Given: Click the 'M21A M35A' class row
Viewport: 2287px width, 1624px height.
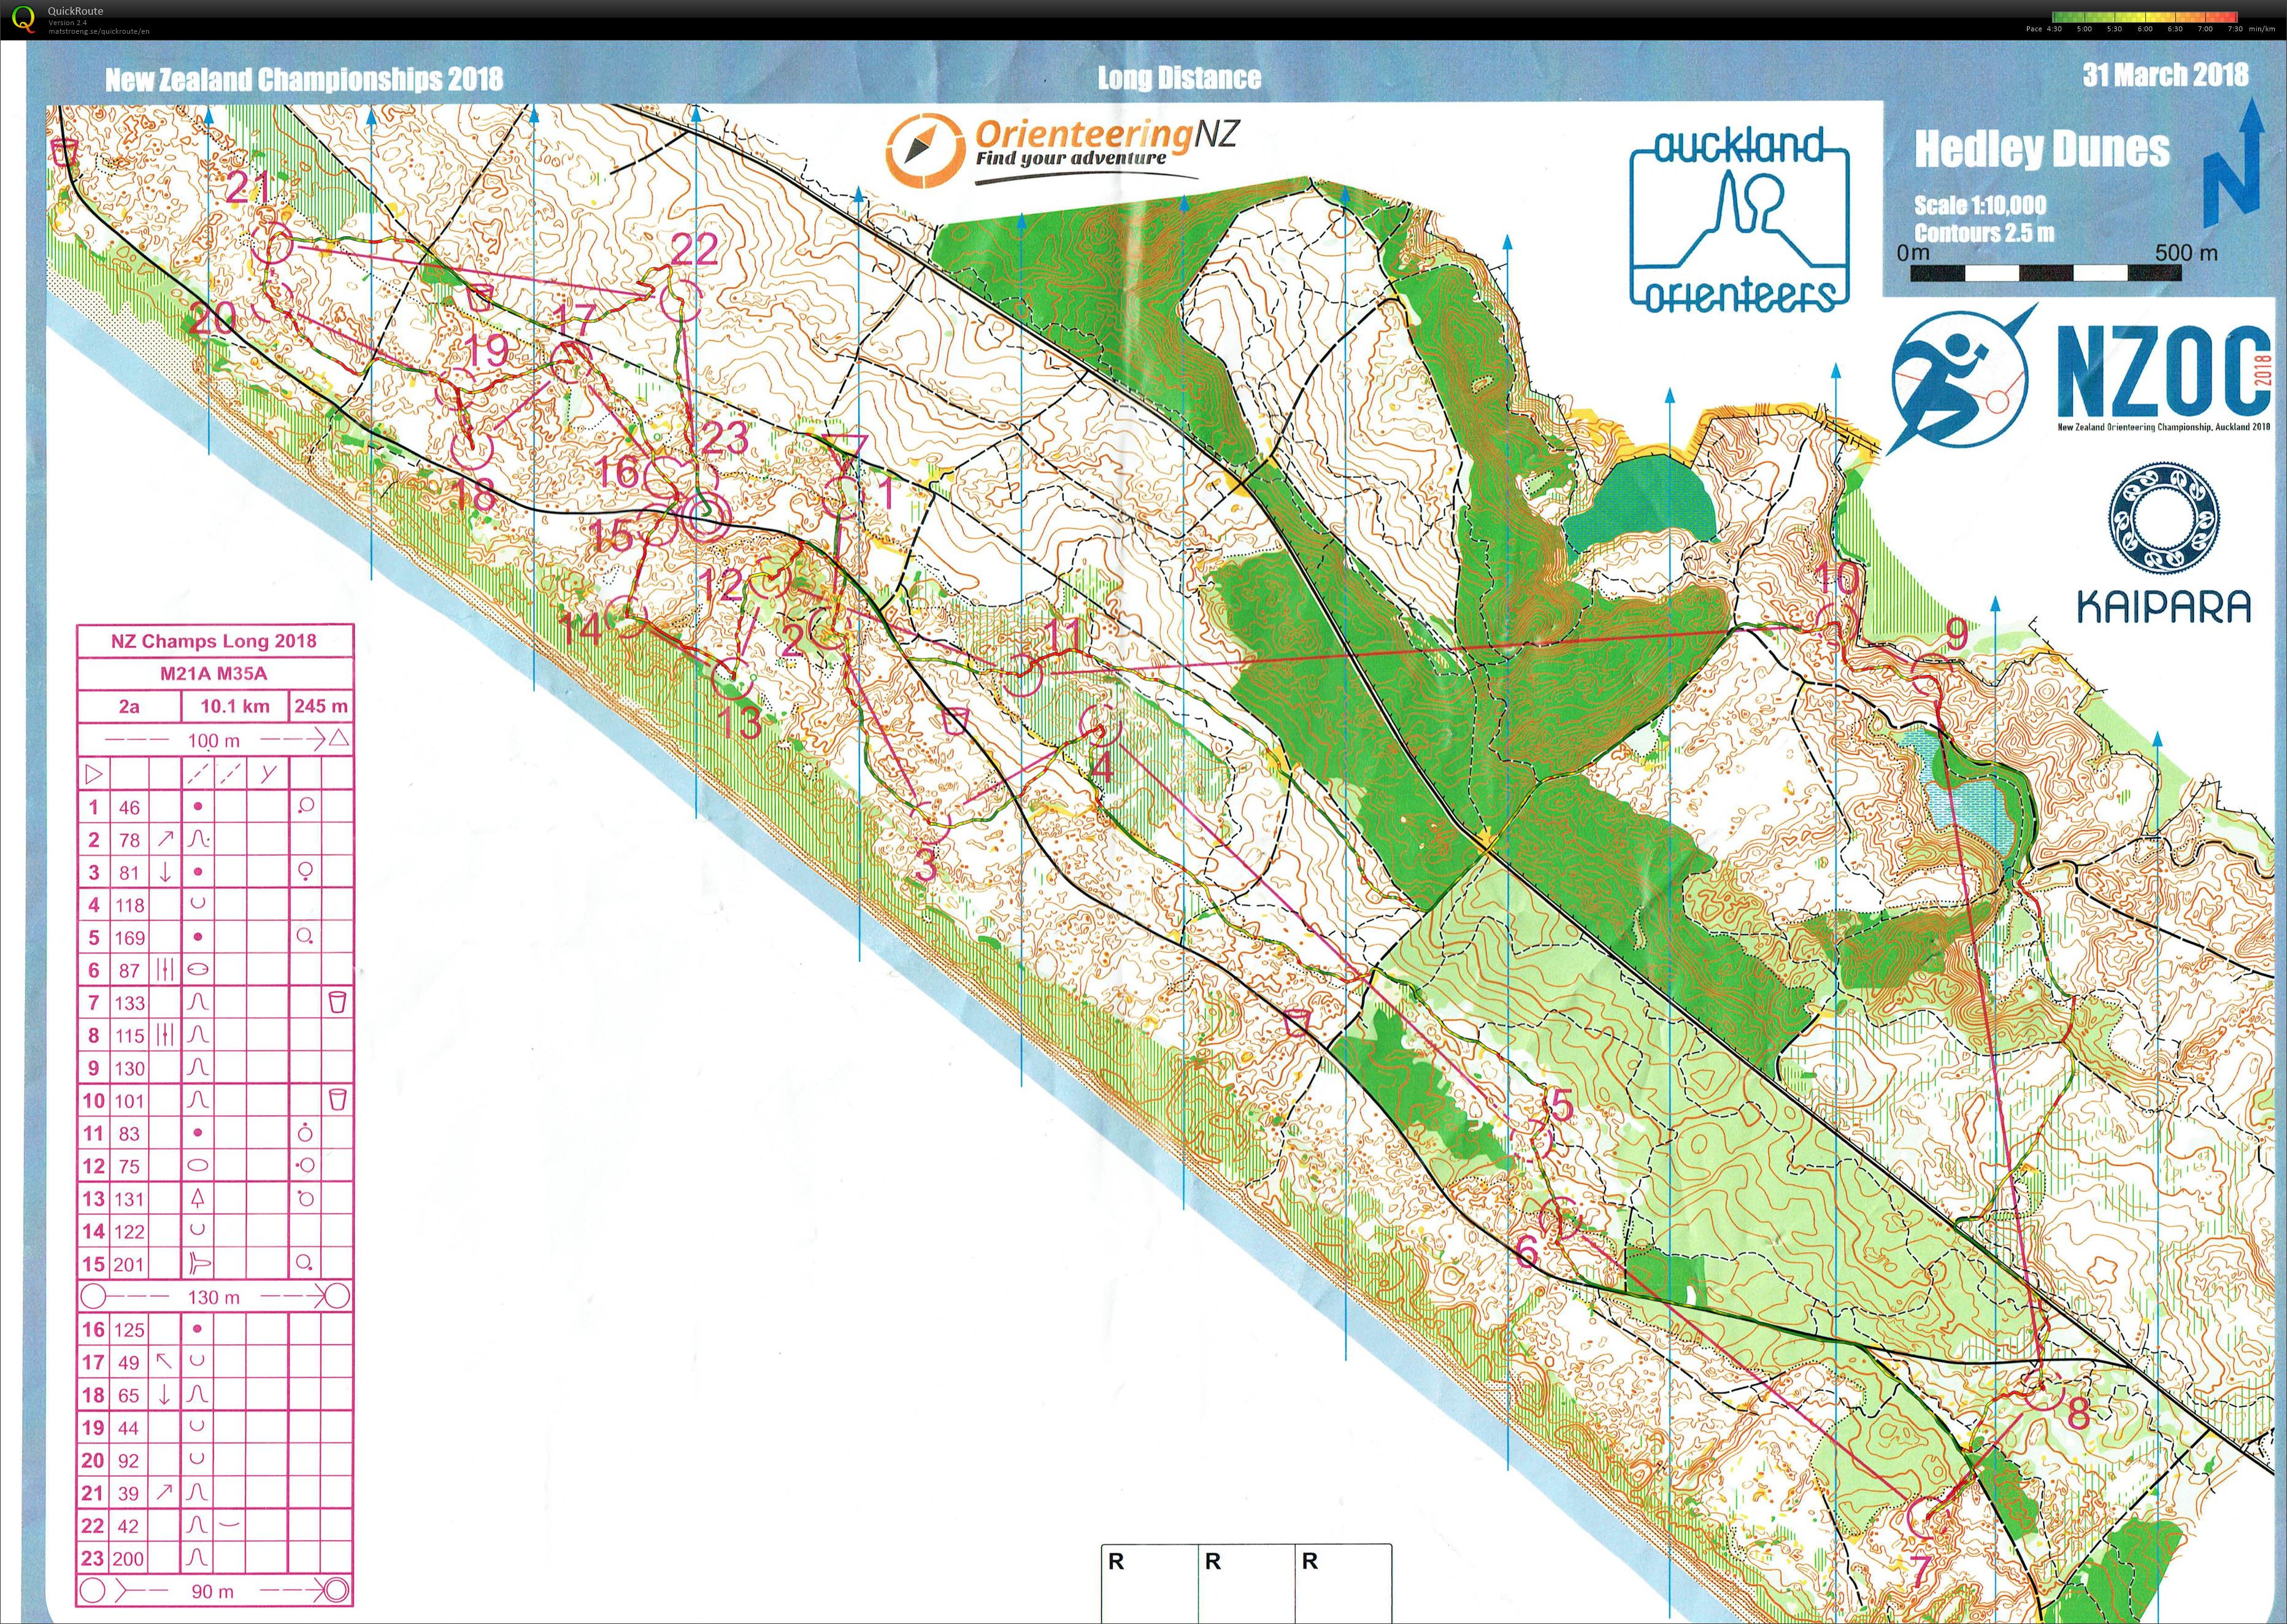Looking at the screenshot, I should [214, 674].
